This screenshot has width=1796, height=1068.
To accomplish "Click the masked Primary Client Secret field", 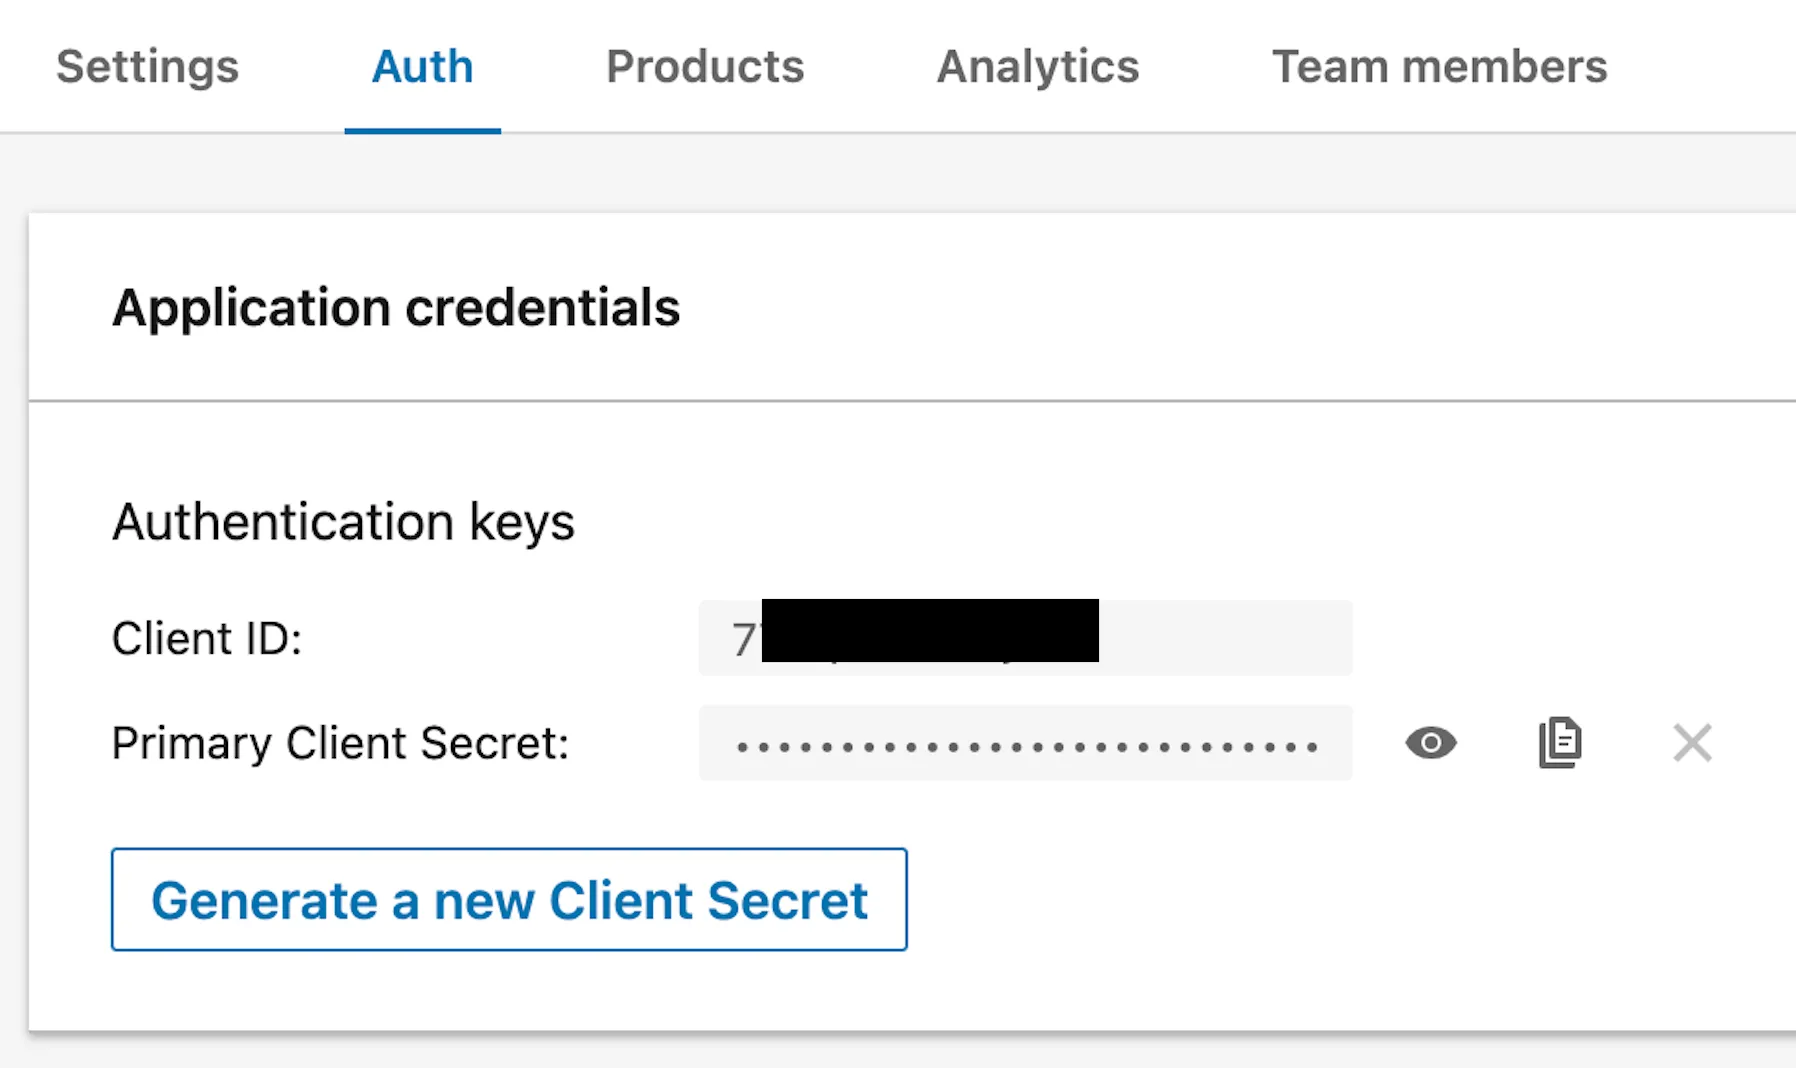I will point(1024,742).
